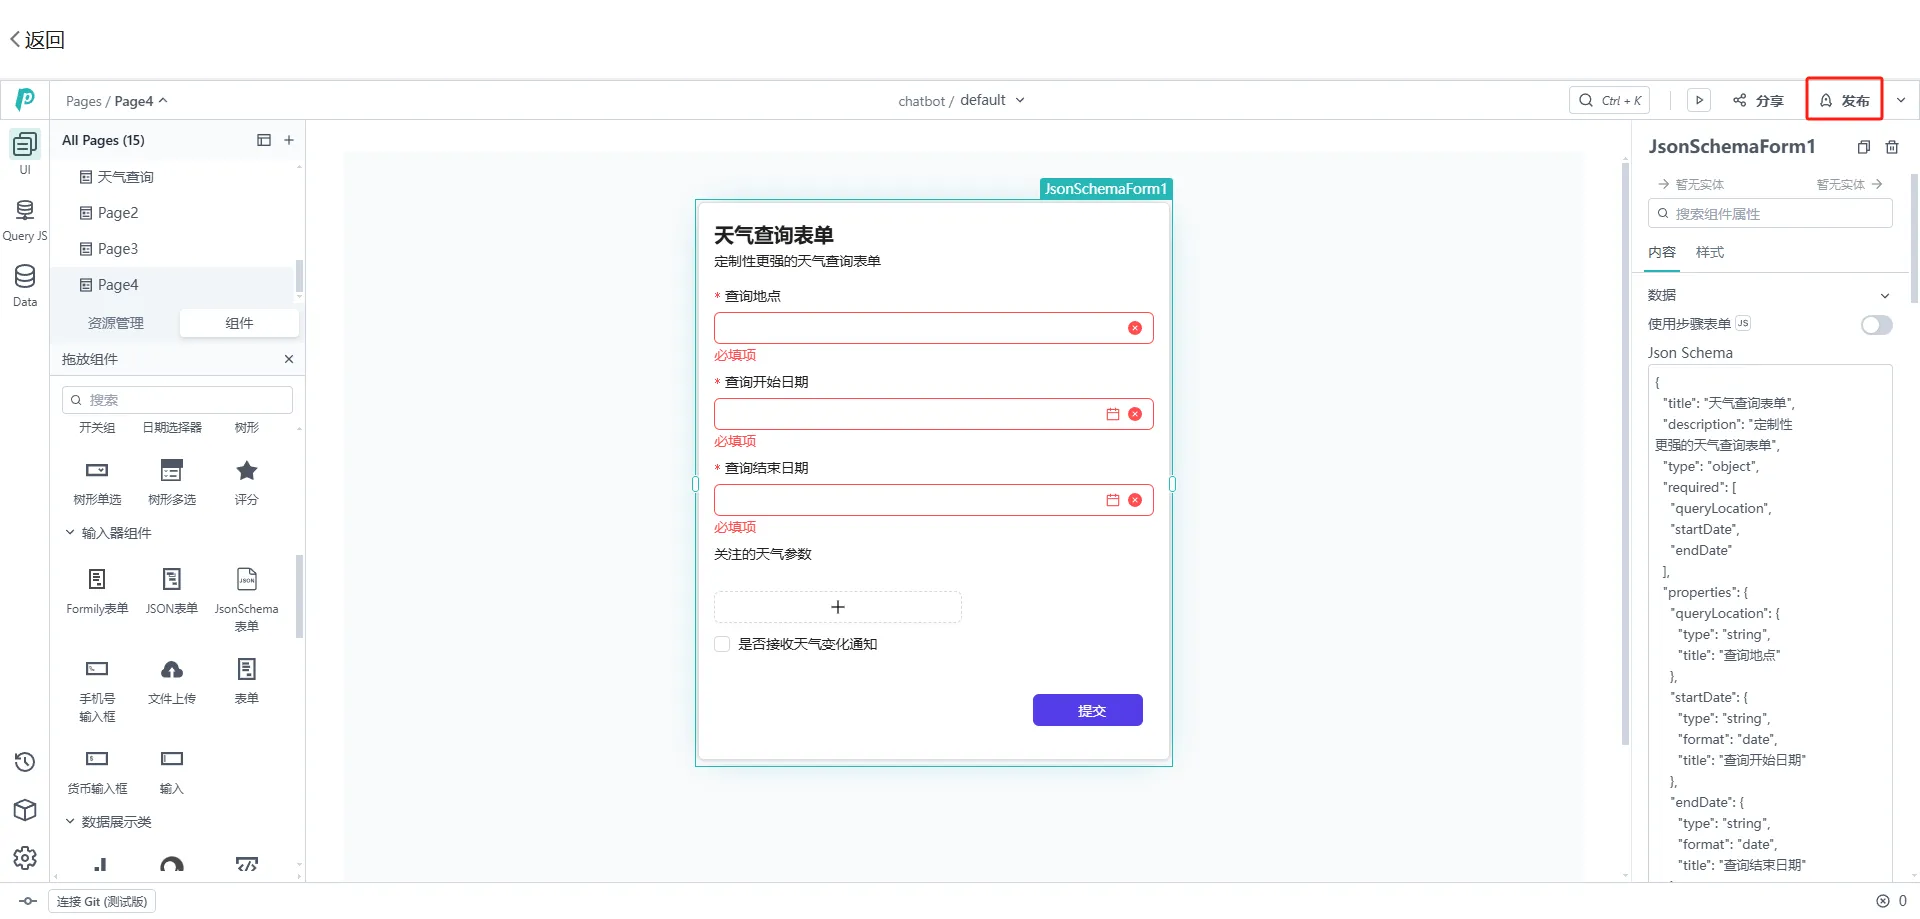1920x919 pixels.
Task: Click the back button
Action: (37, 40)
